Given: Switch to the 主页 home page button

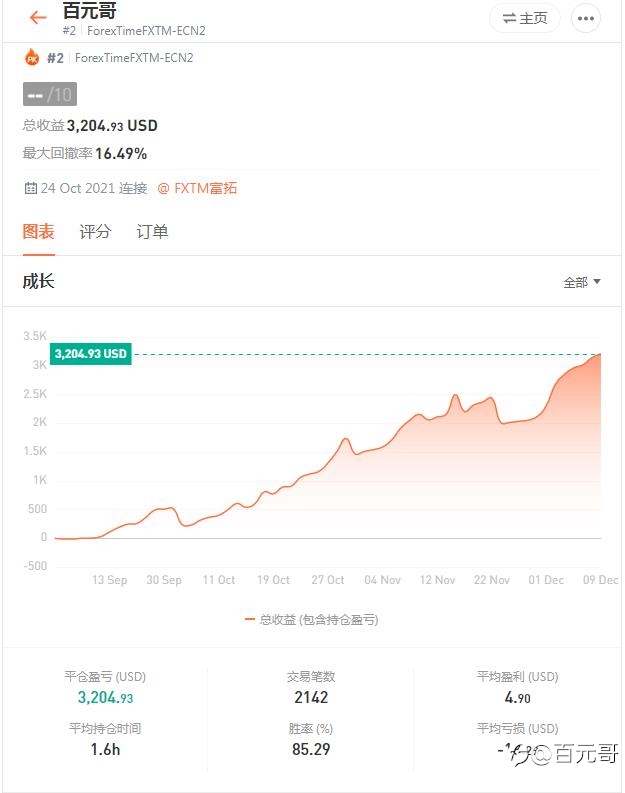Looking at the screenshot, I should [525, 19].
